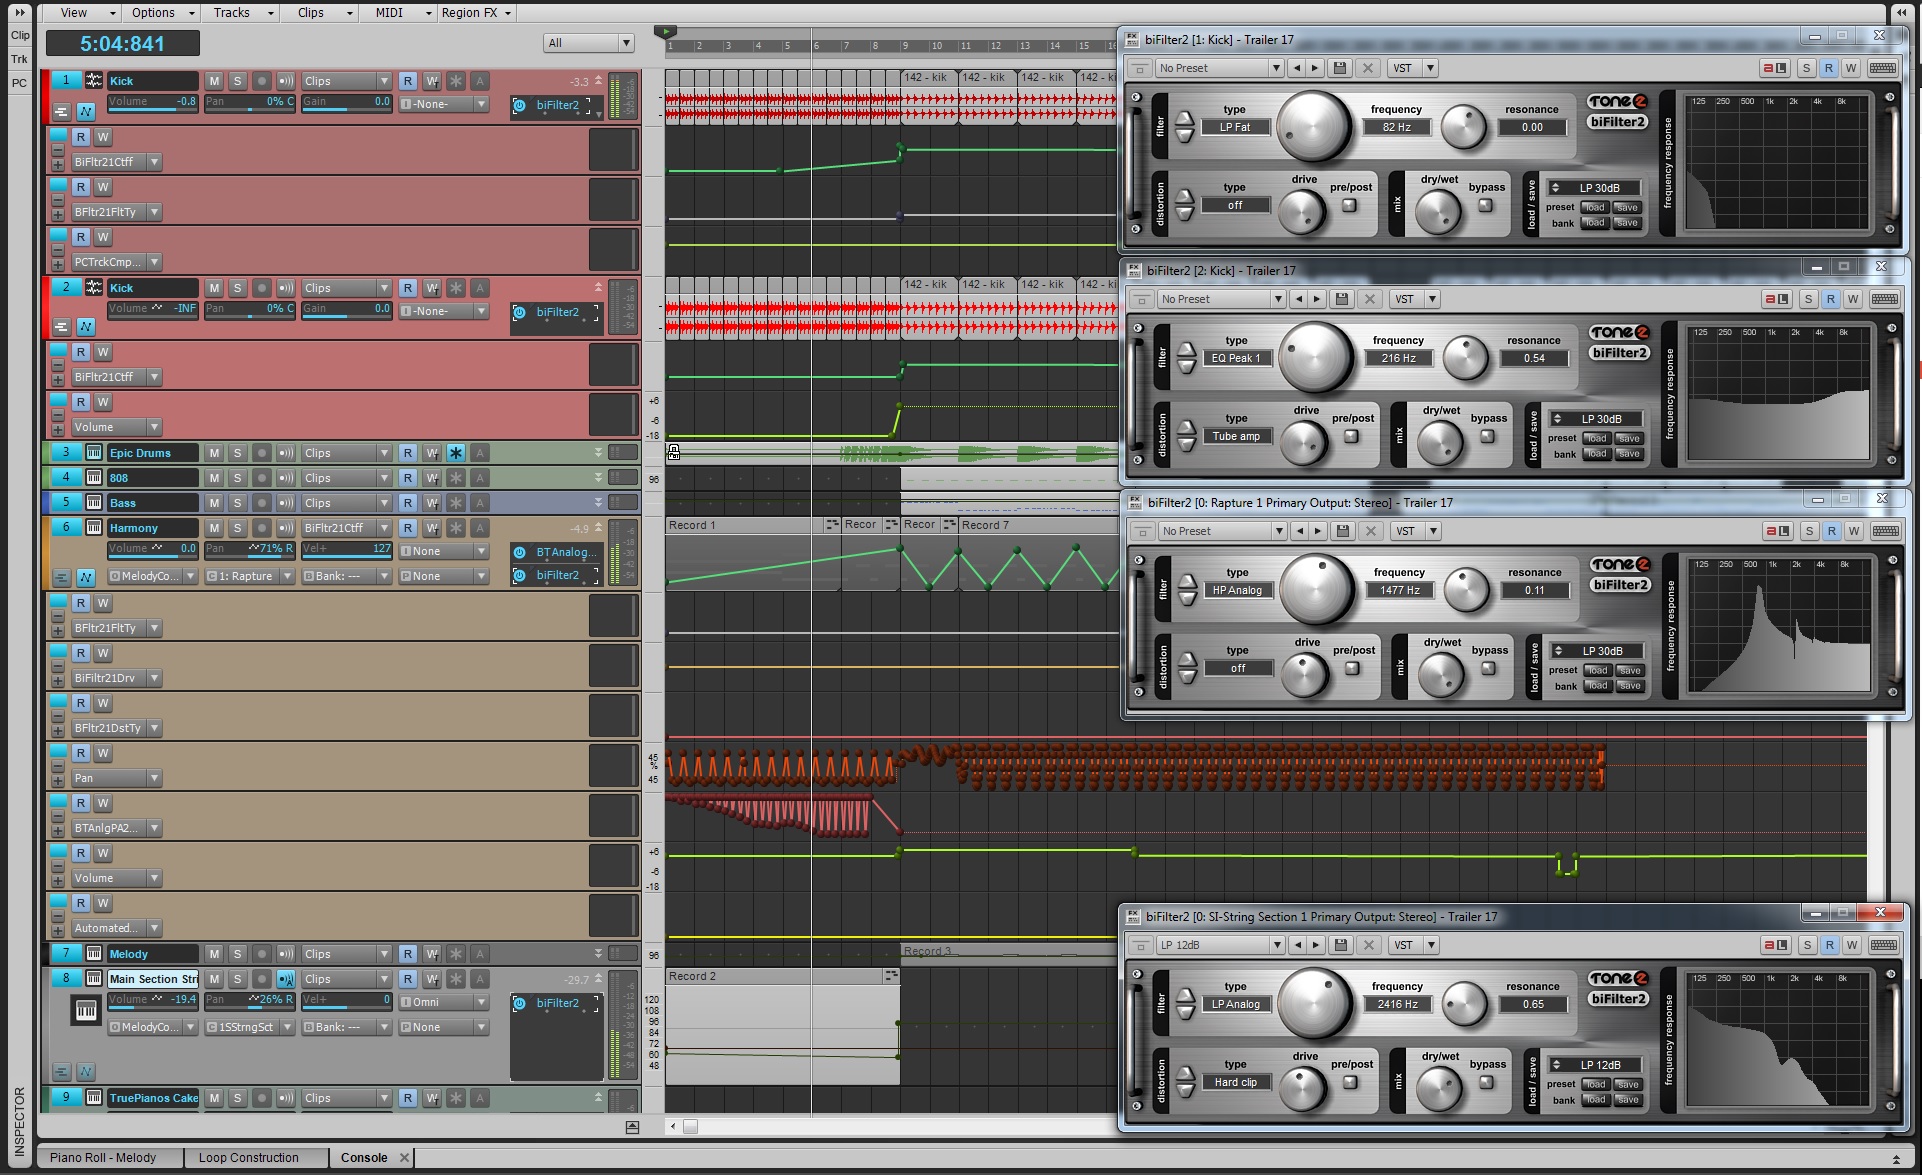The height and width of the screenshot is (1175, 1922).
Task: Click preset save button in biFilter2 Rapture window
Action: [1630, 671]
